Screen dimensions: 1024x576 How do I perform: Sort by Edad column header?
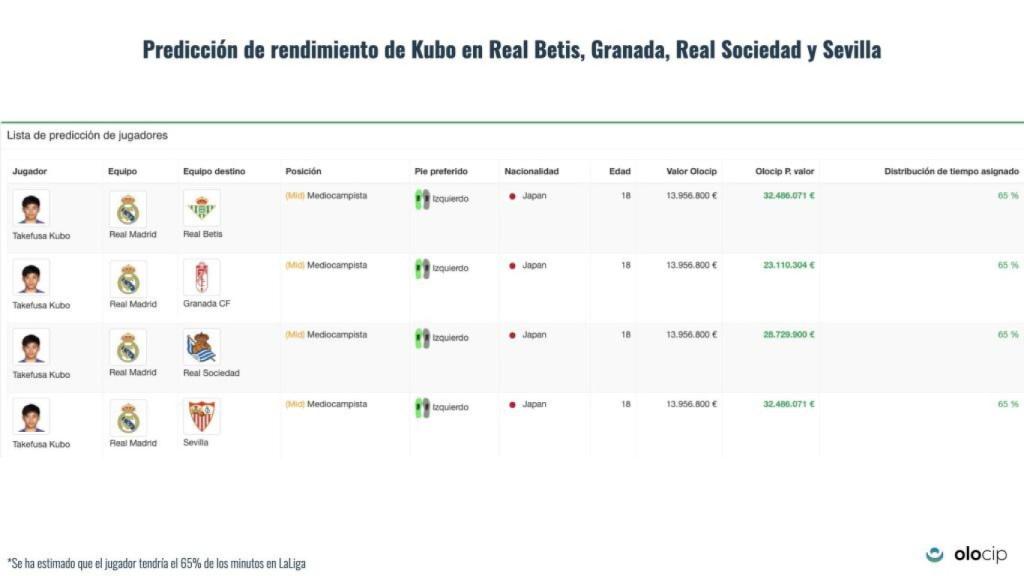point(620,171)
